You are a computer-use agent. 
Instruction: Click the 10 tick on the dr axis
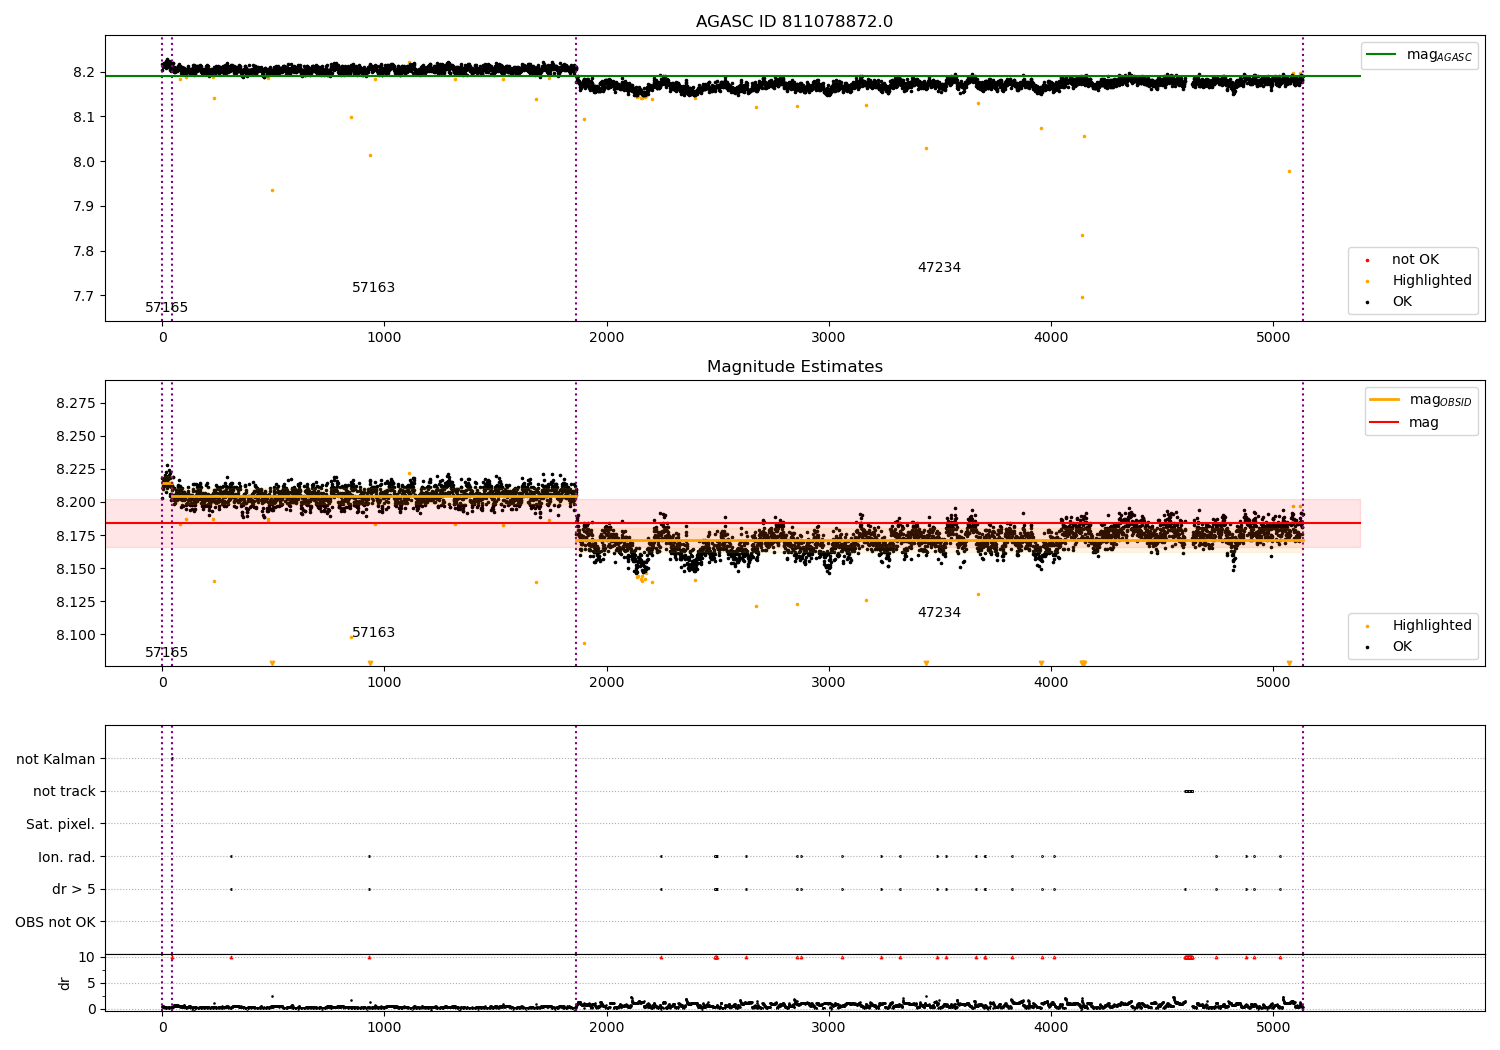[x=87, y=957]
